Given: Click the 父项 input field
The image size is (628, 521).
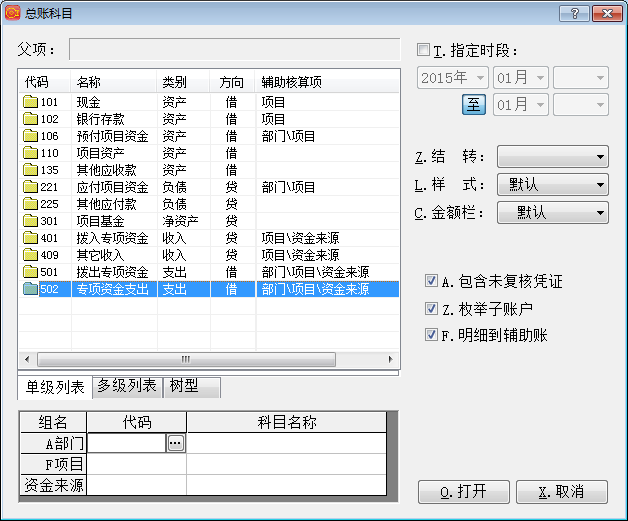Looking at the screenshot, I should click(235, 49).
